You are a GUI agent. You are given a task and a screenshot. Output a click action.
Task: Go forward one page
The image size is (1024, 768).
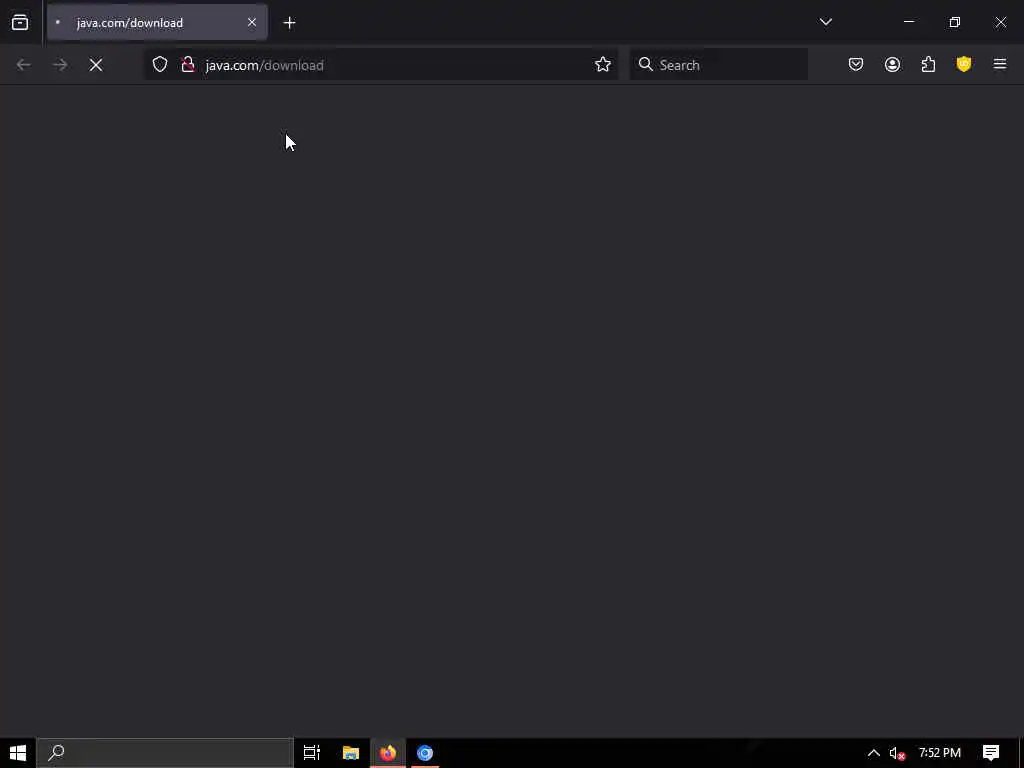60,65
